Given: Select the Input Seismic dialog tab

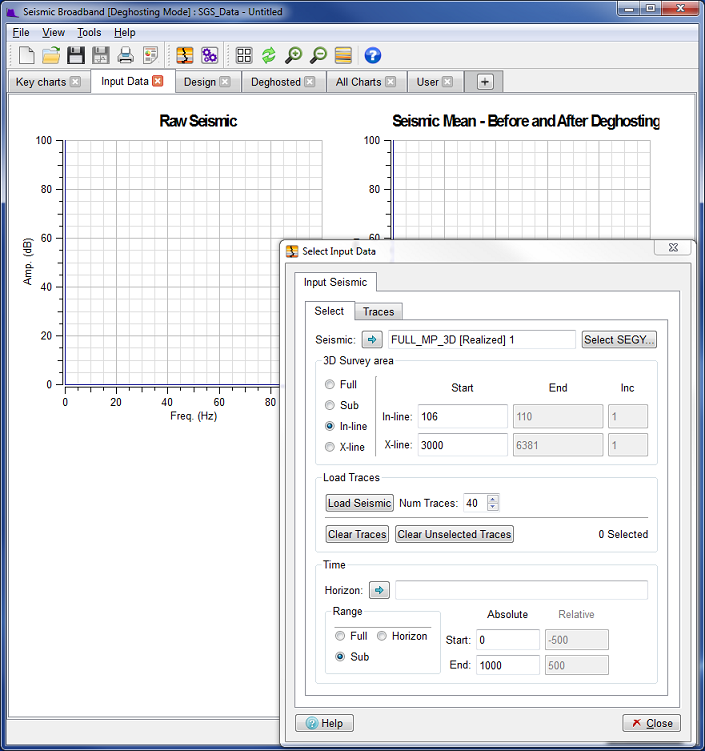Looking at the screenshot, I should [335, 282].
